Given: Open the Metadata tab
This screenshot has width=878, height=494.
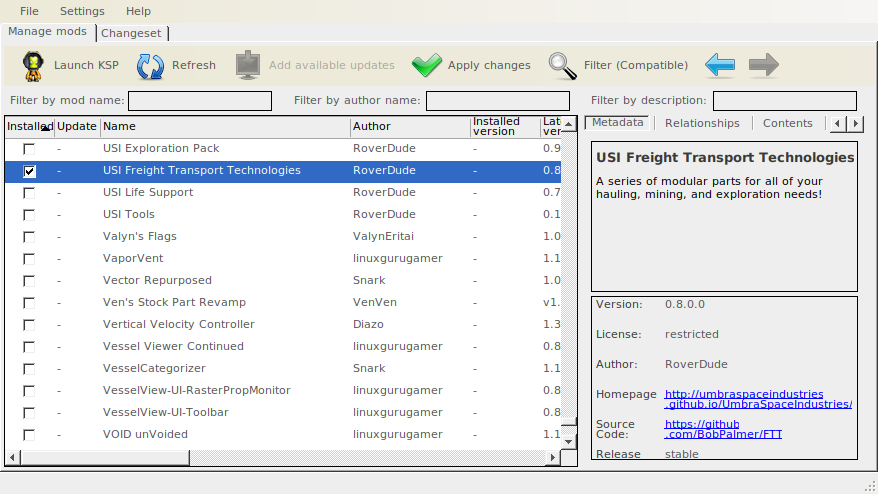Looking at the screenshot, I should point(618,122).
